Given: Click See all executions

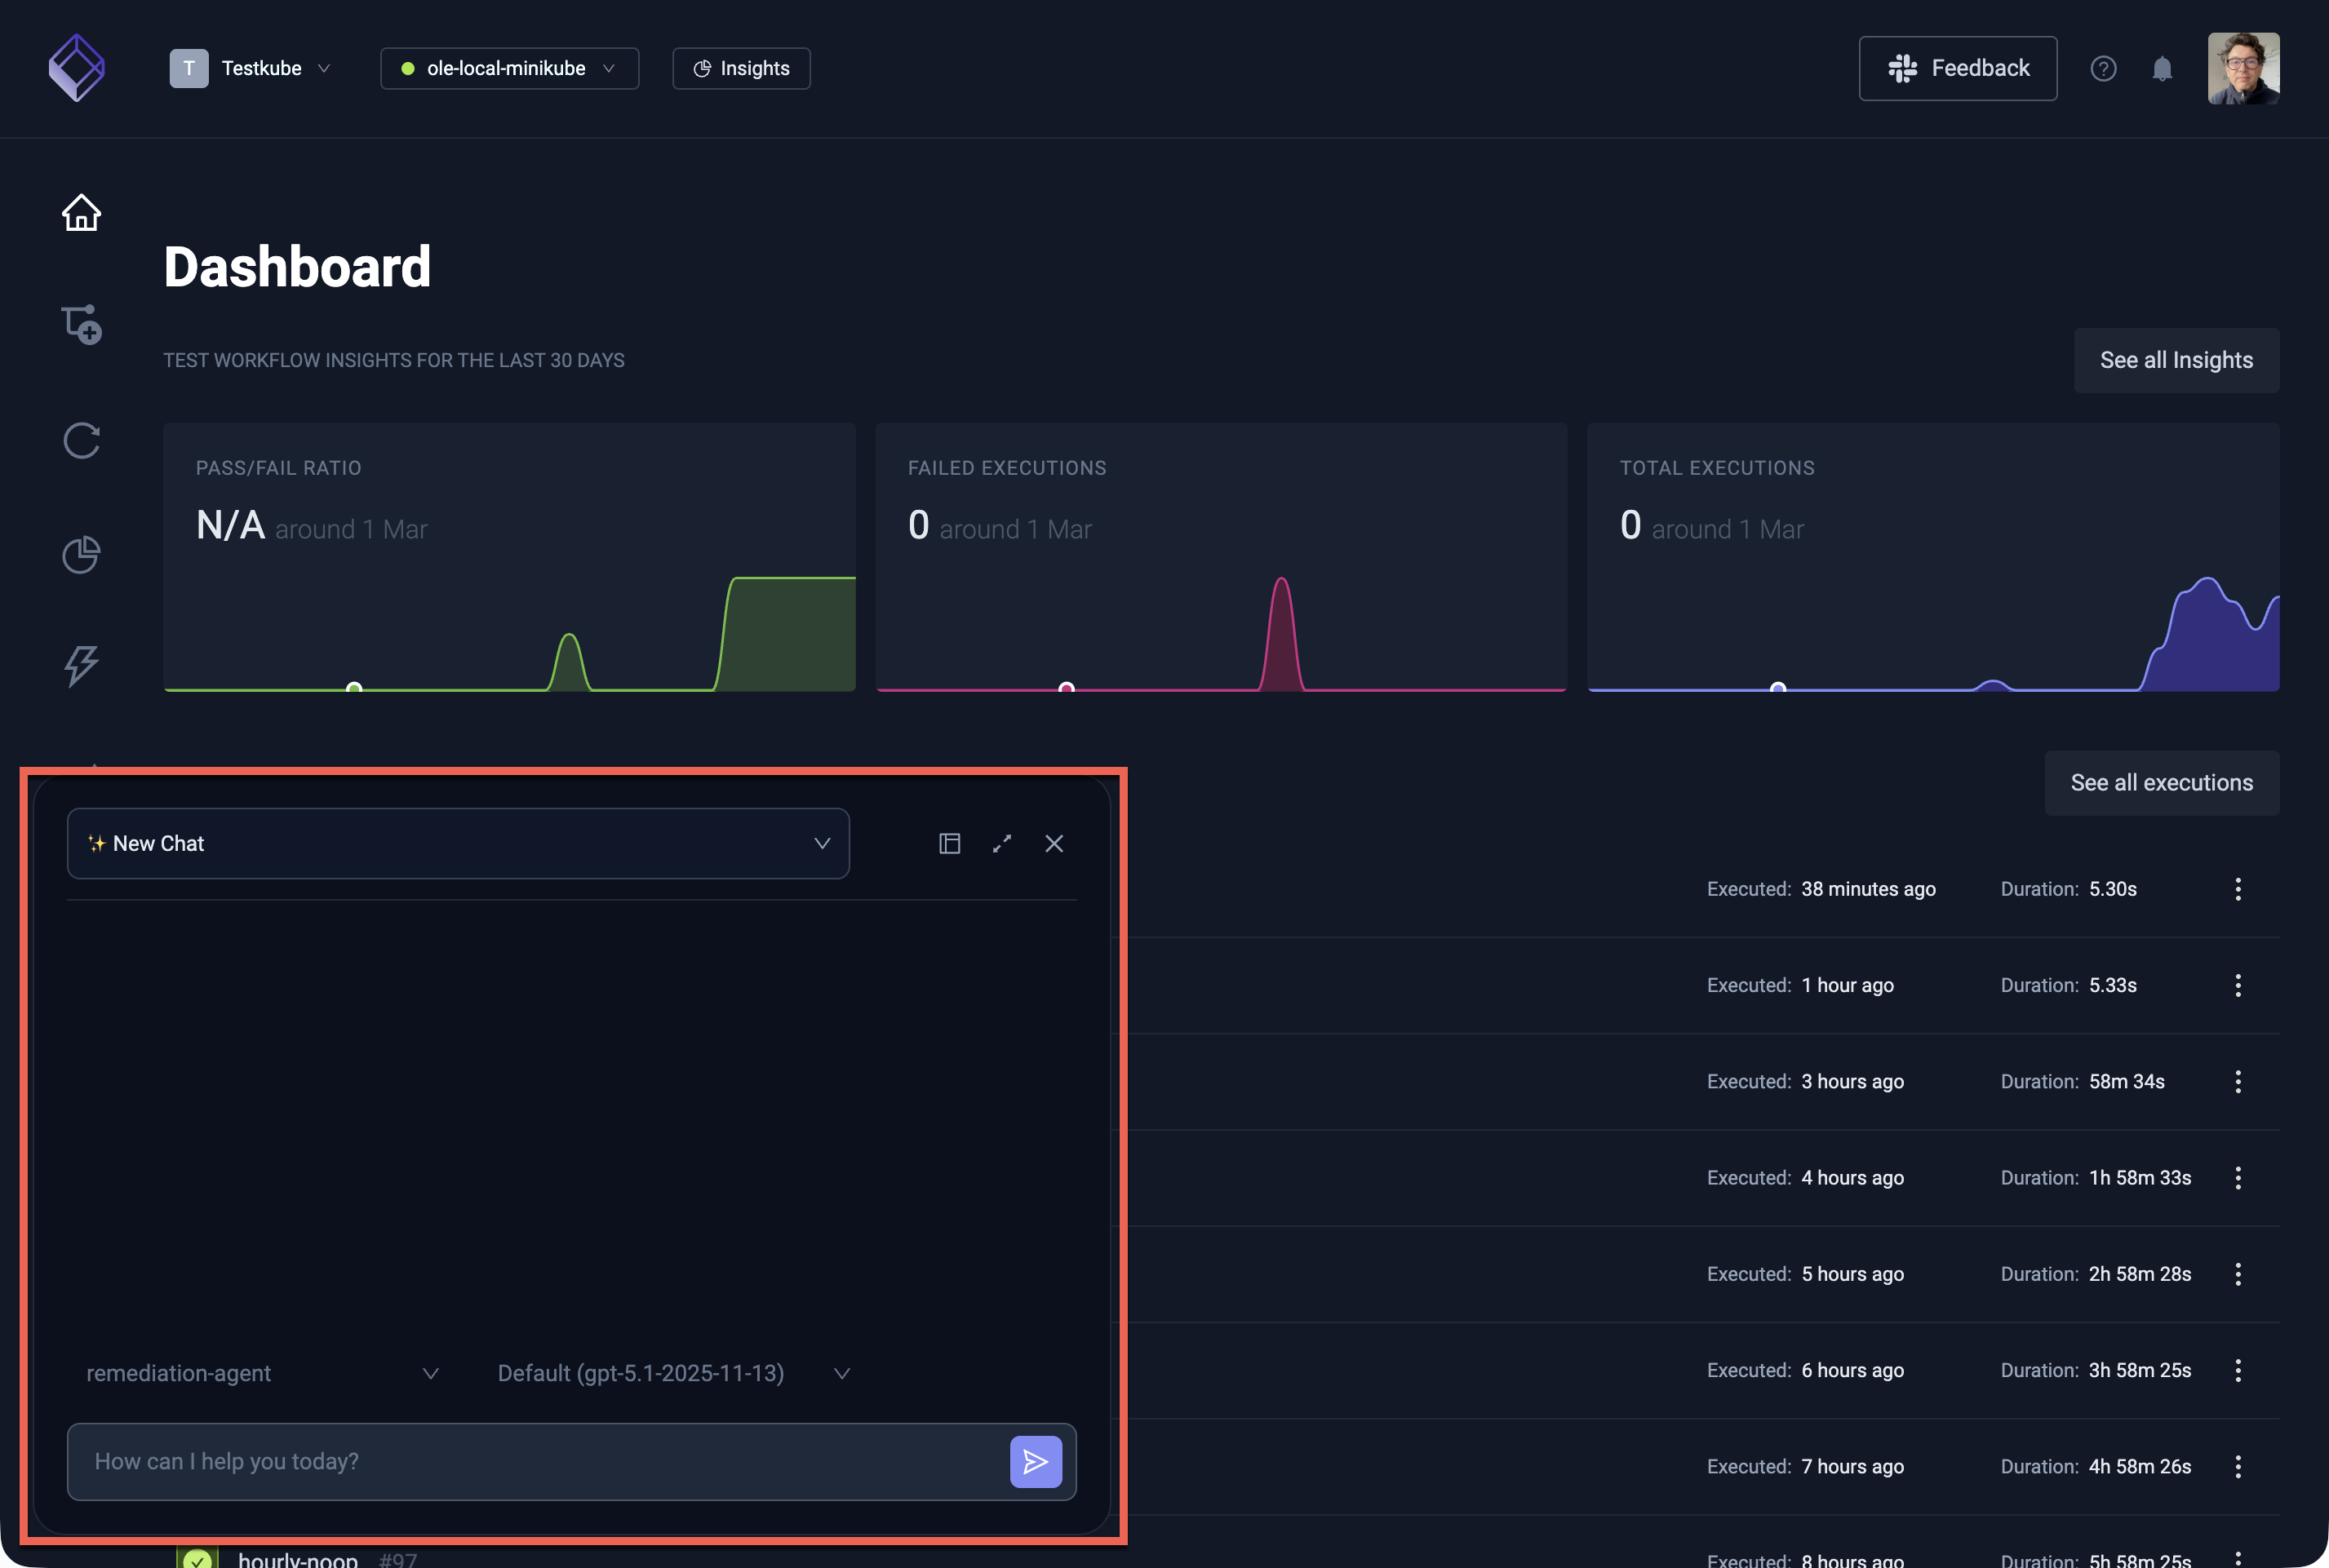Looking at the screenshot, I should click(x=2162, y=782).
